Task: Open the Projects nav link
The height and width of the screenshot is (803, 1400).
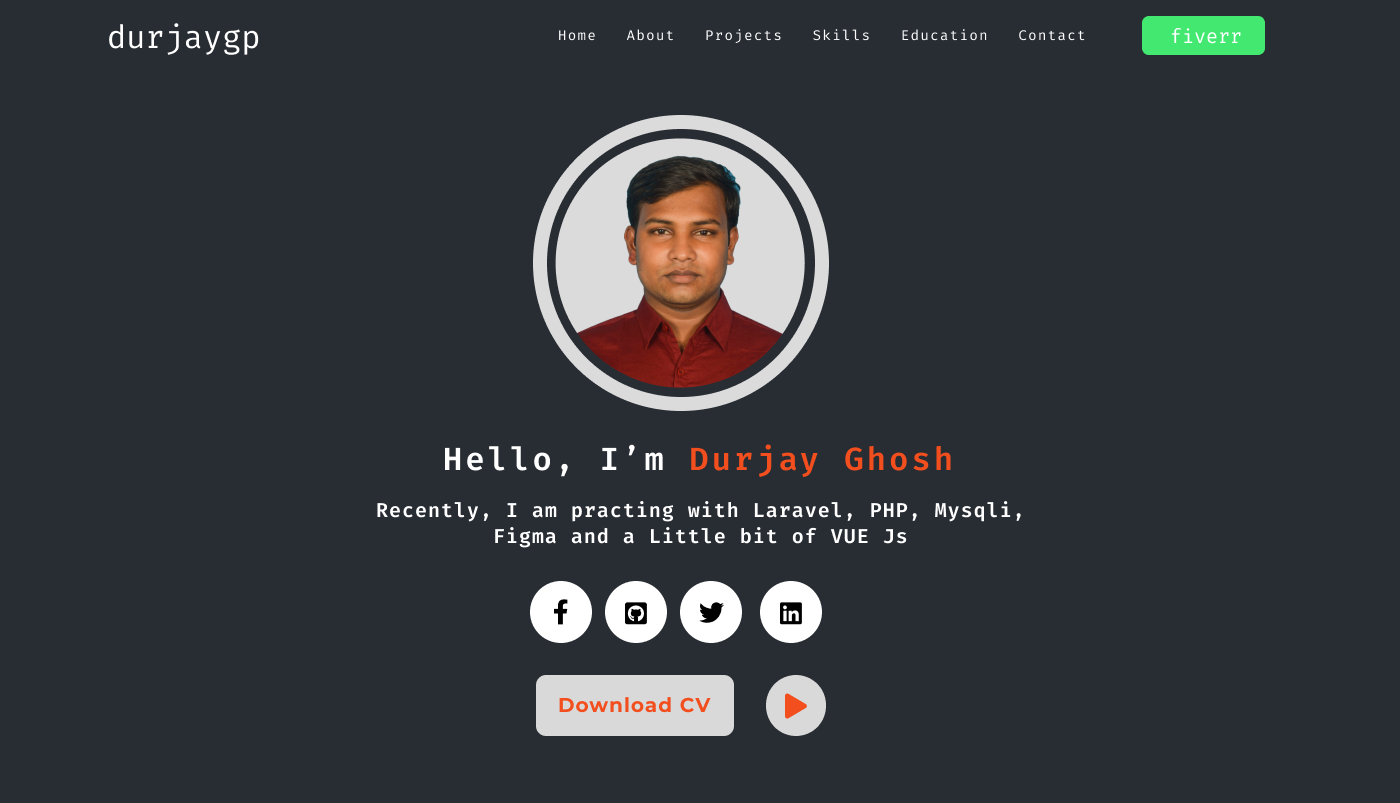Action: click(x=744, y=36)
